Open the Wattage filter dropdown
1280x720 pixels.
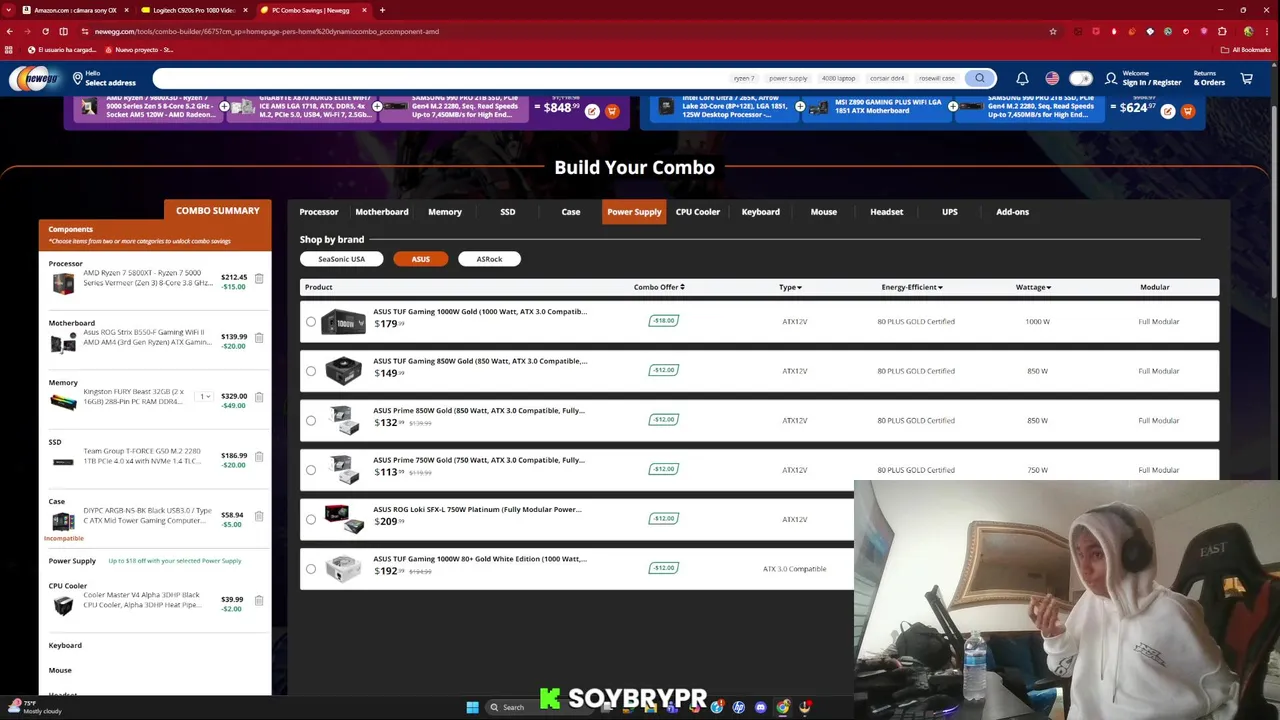[x=1033, y=287]
